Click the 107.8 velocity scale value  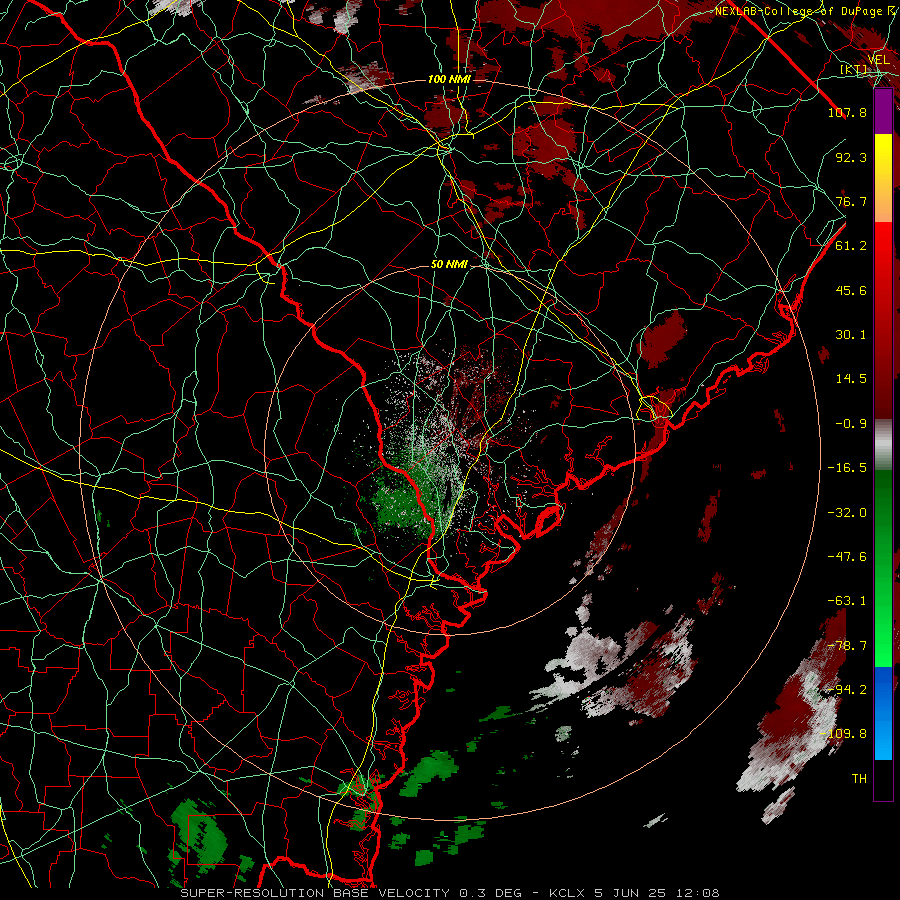(847, 112)
